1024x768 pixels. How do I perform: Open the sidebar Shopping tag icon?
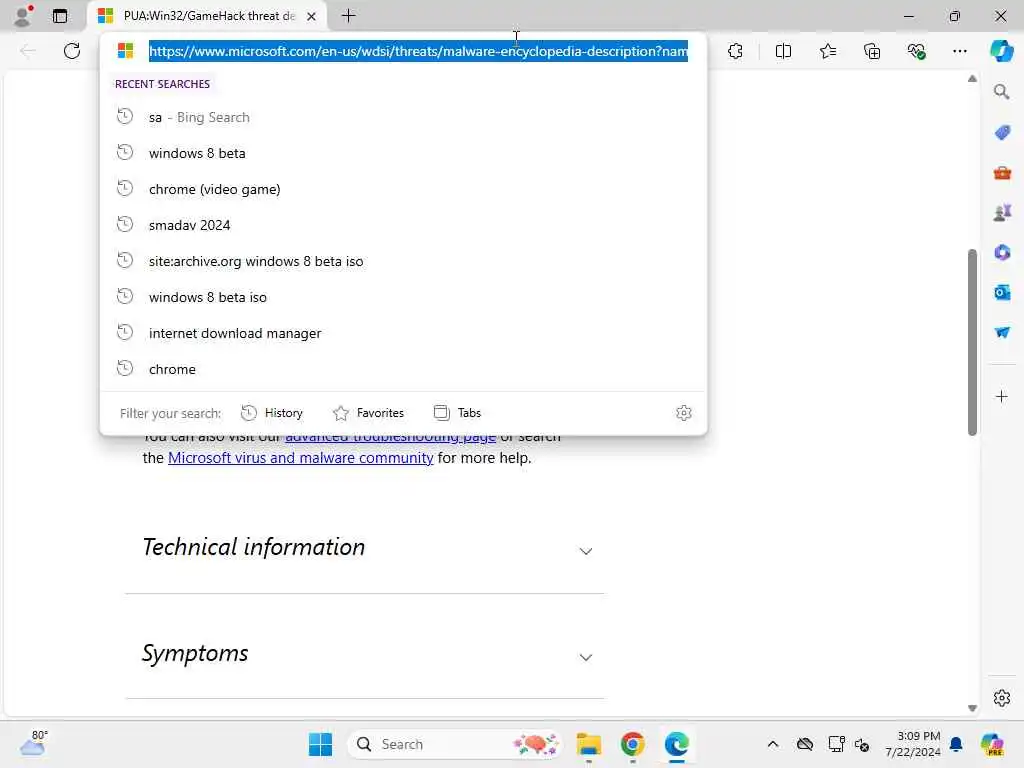[x=1002, y=133]
